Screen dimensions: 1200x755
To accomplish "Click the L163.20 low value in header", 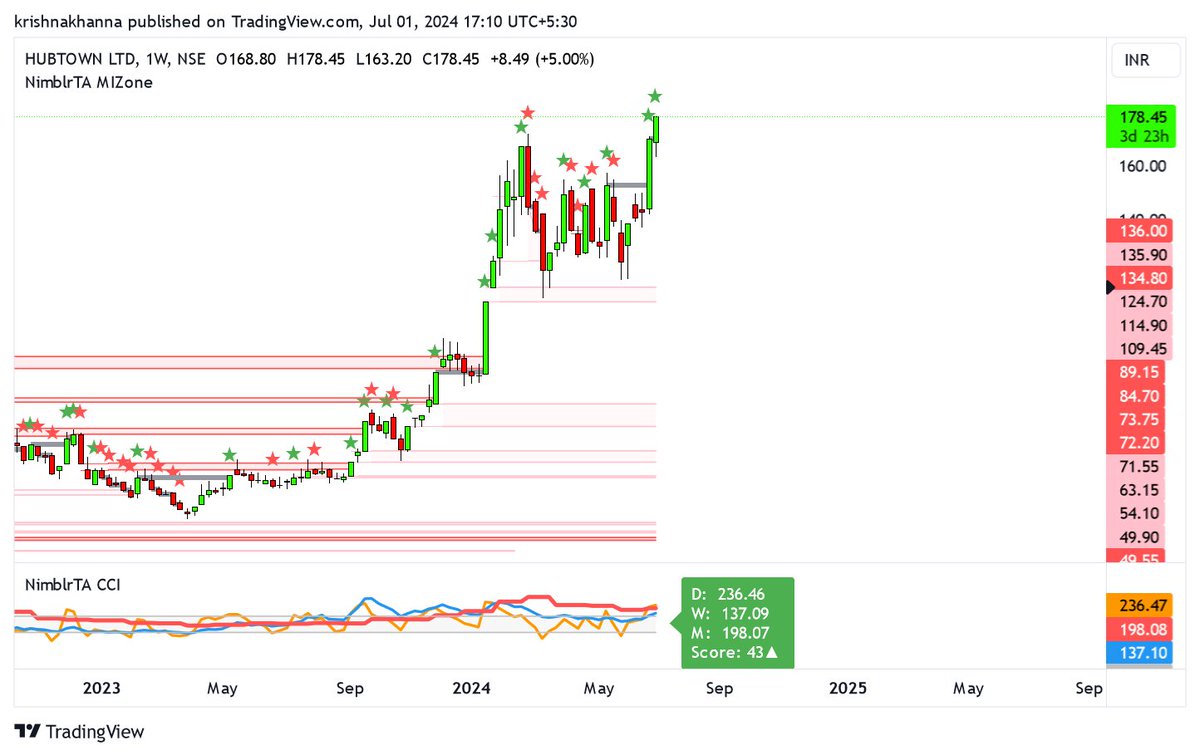I will [x=385, y=60].
